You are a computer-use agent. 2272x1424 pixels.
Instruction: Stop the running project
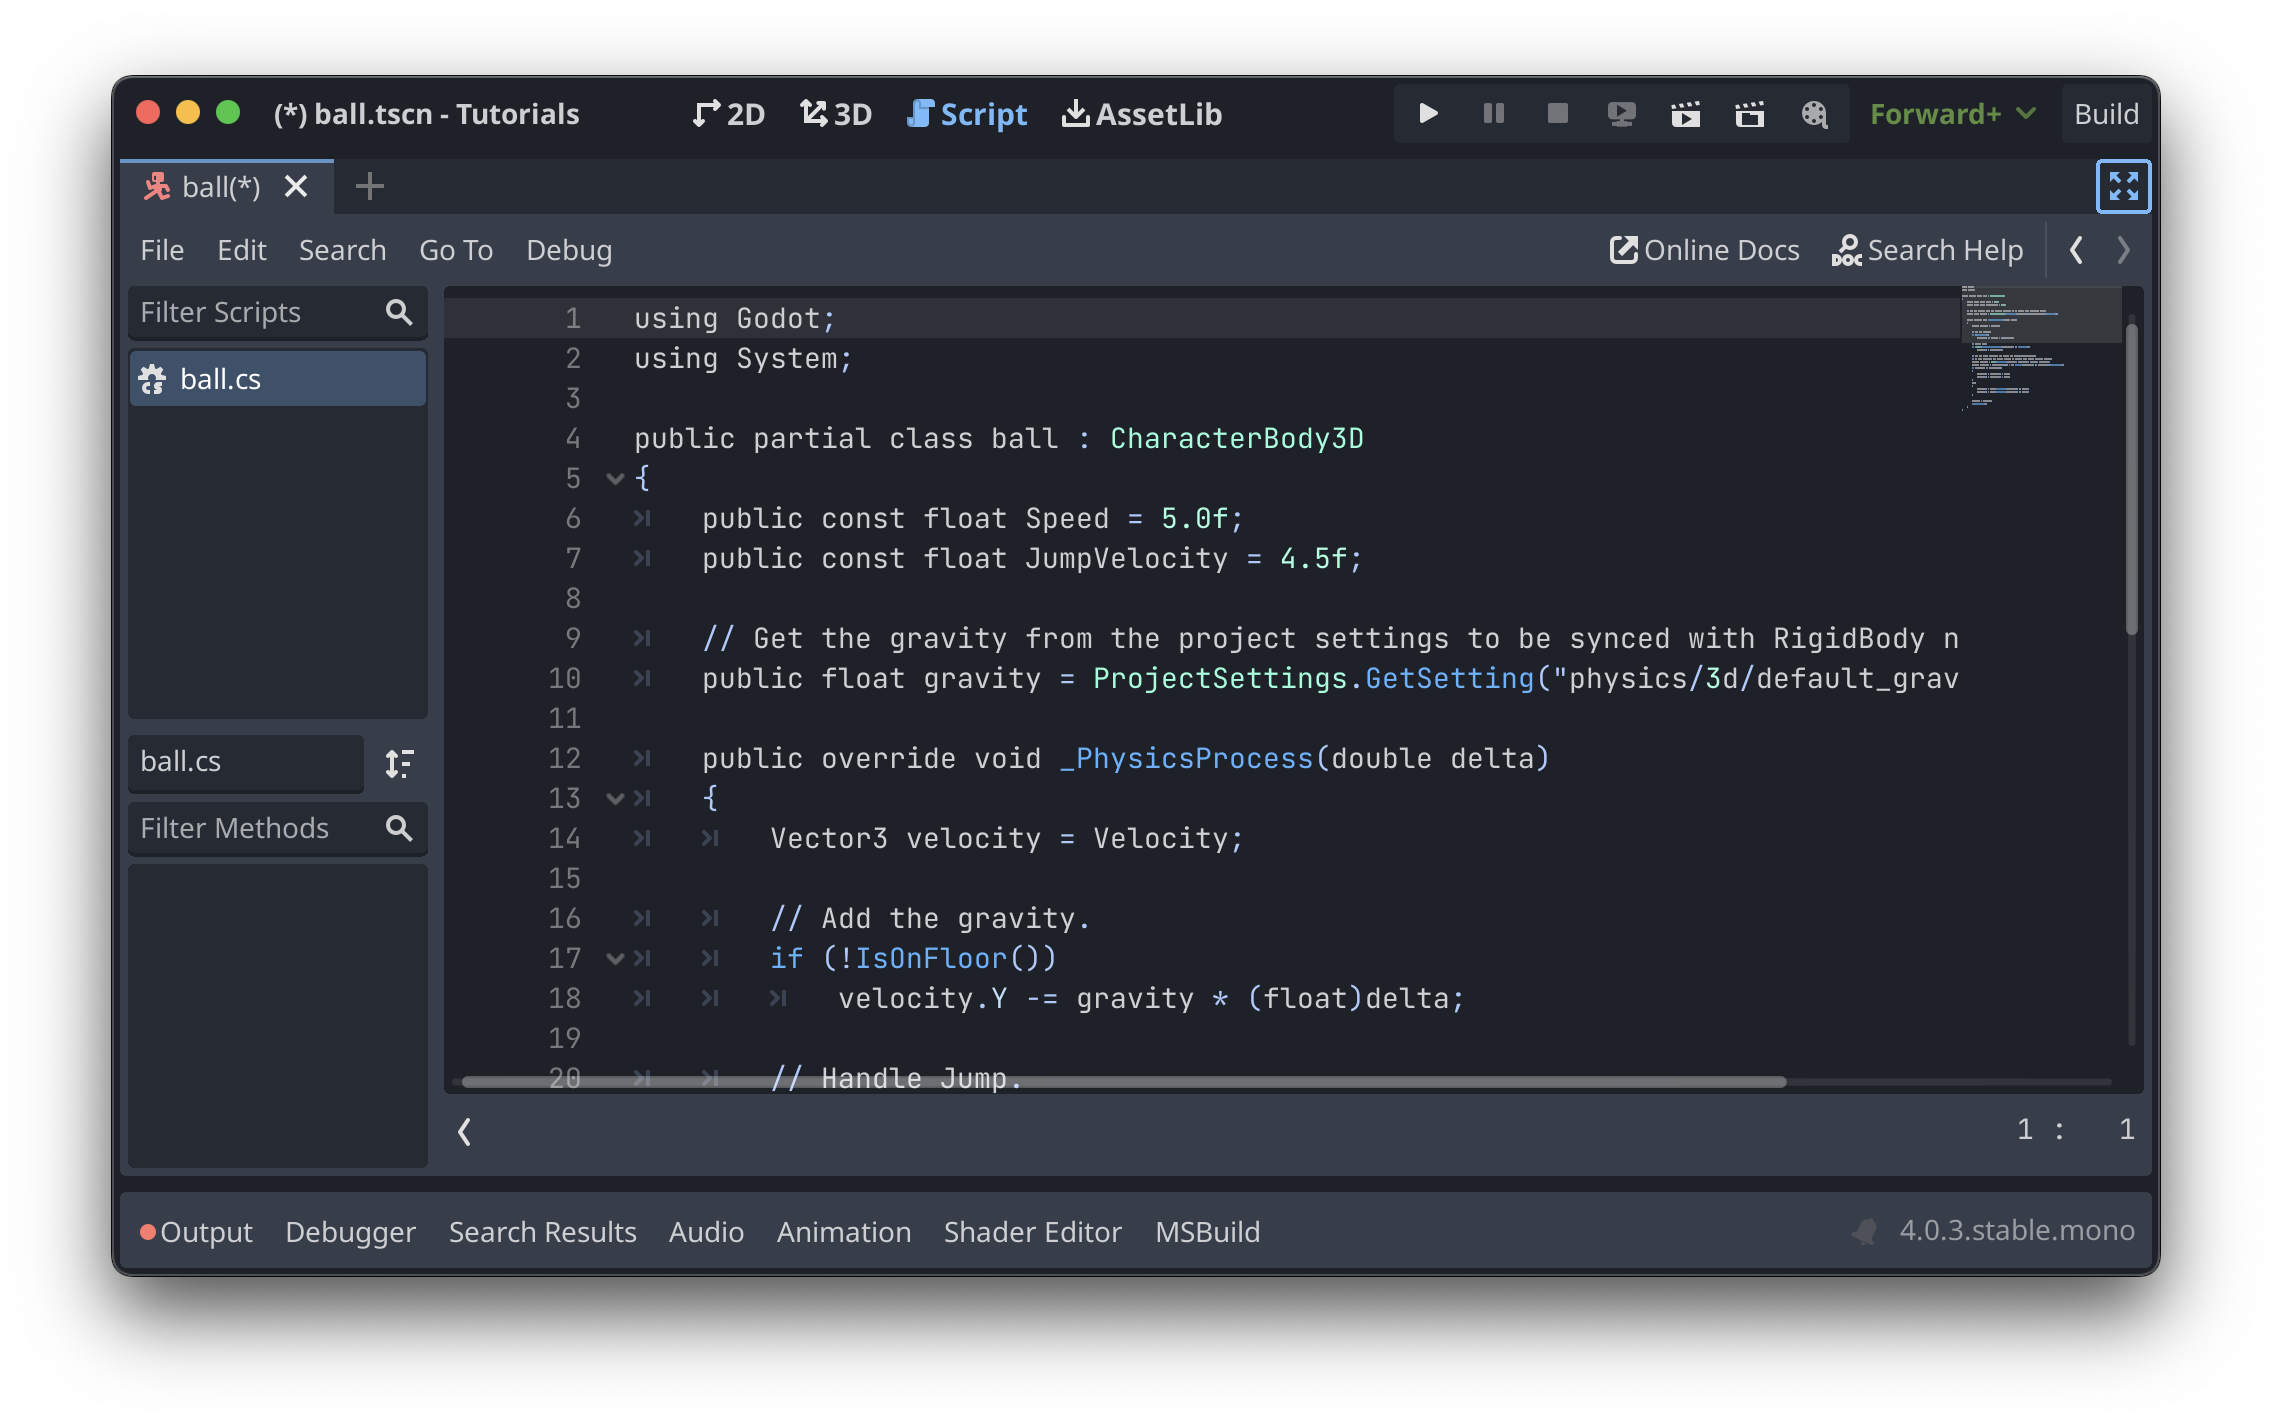1556,113
